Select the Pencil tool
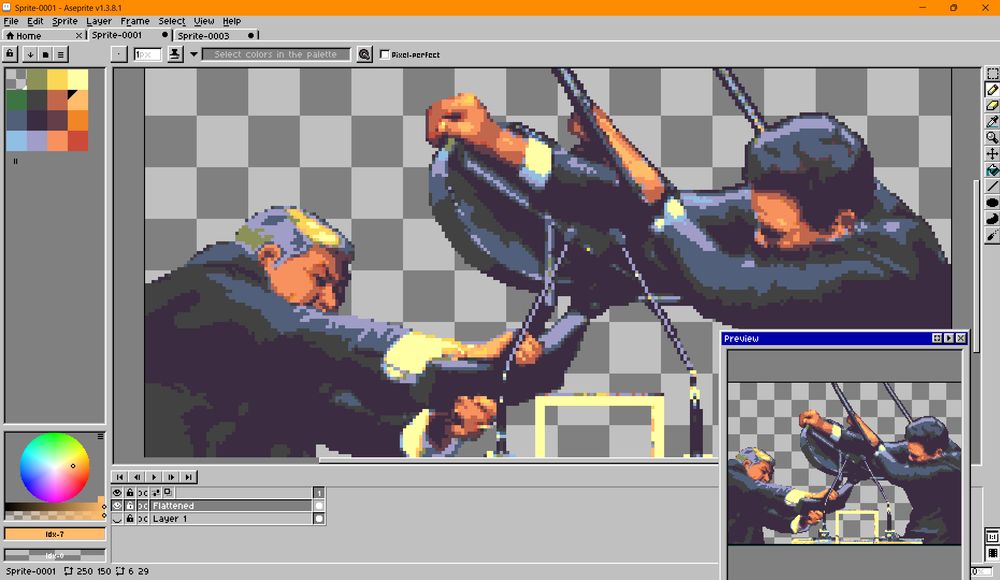The image size is (1000, 580). (x=992, y=90)
